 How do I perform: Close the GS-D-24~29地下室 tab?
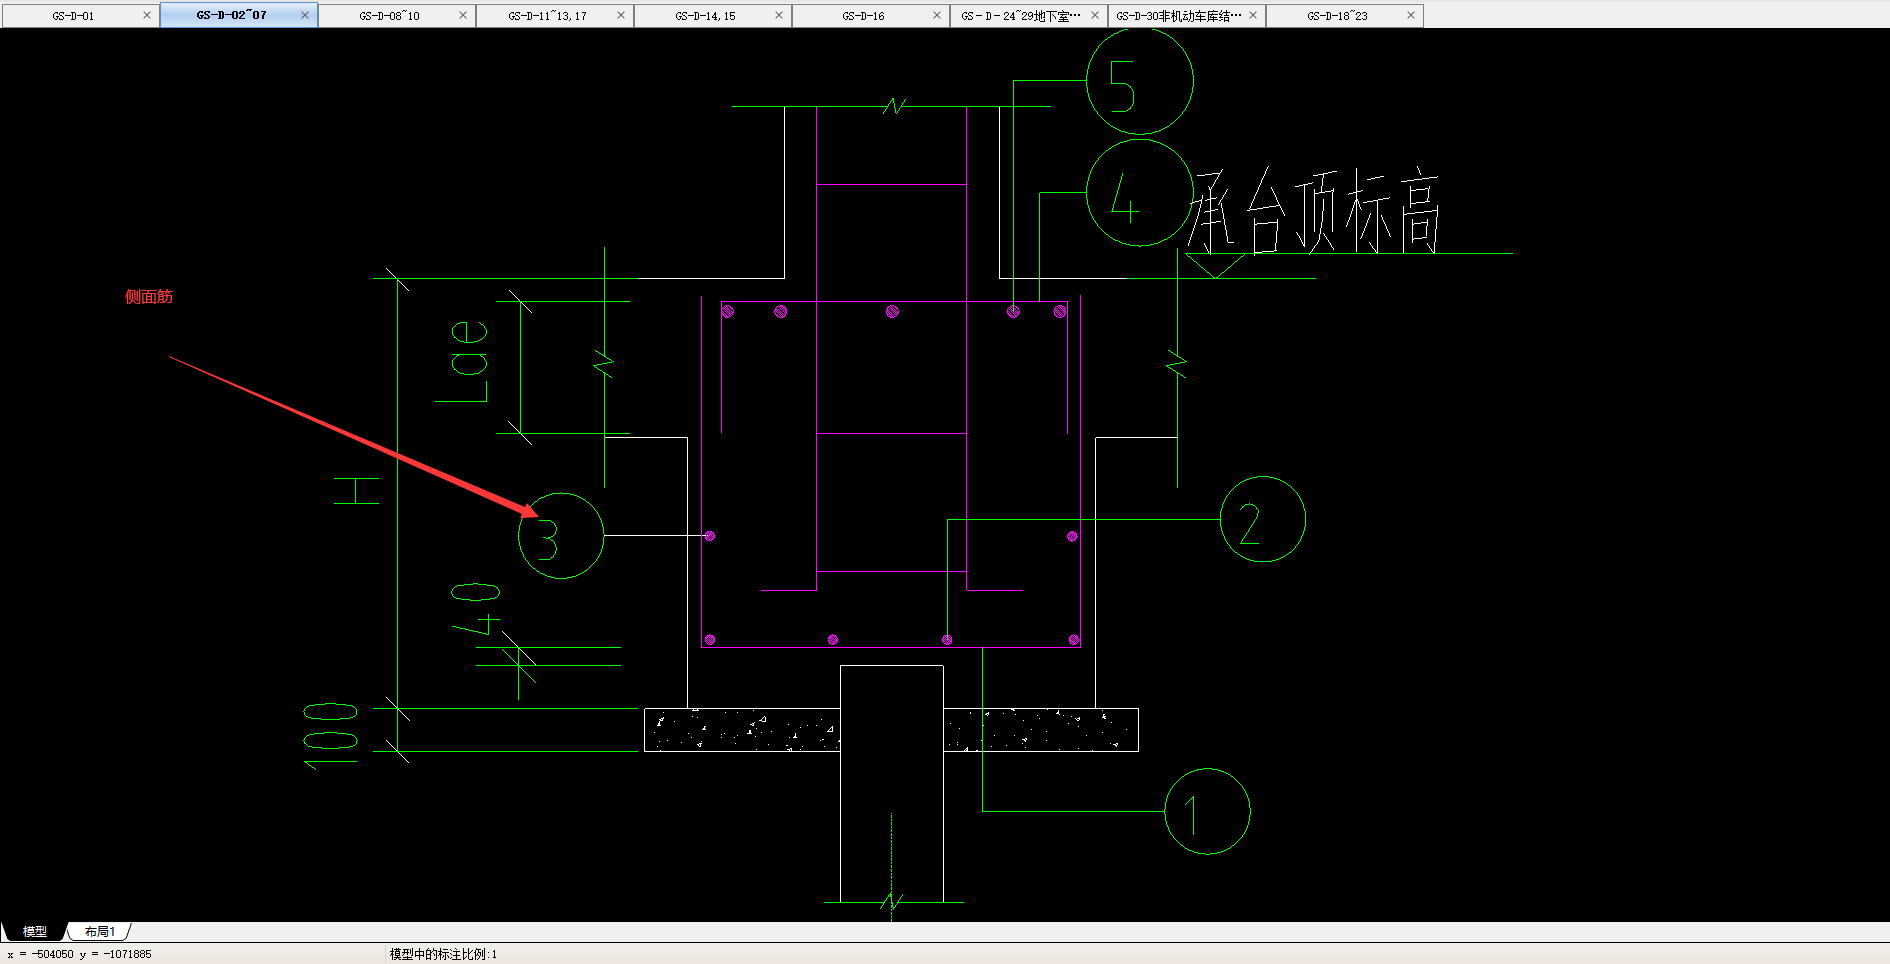[1095, 15]
